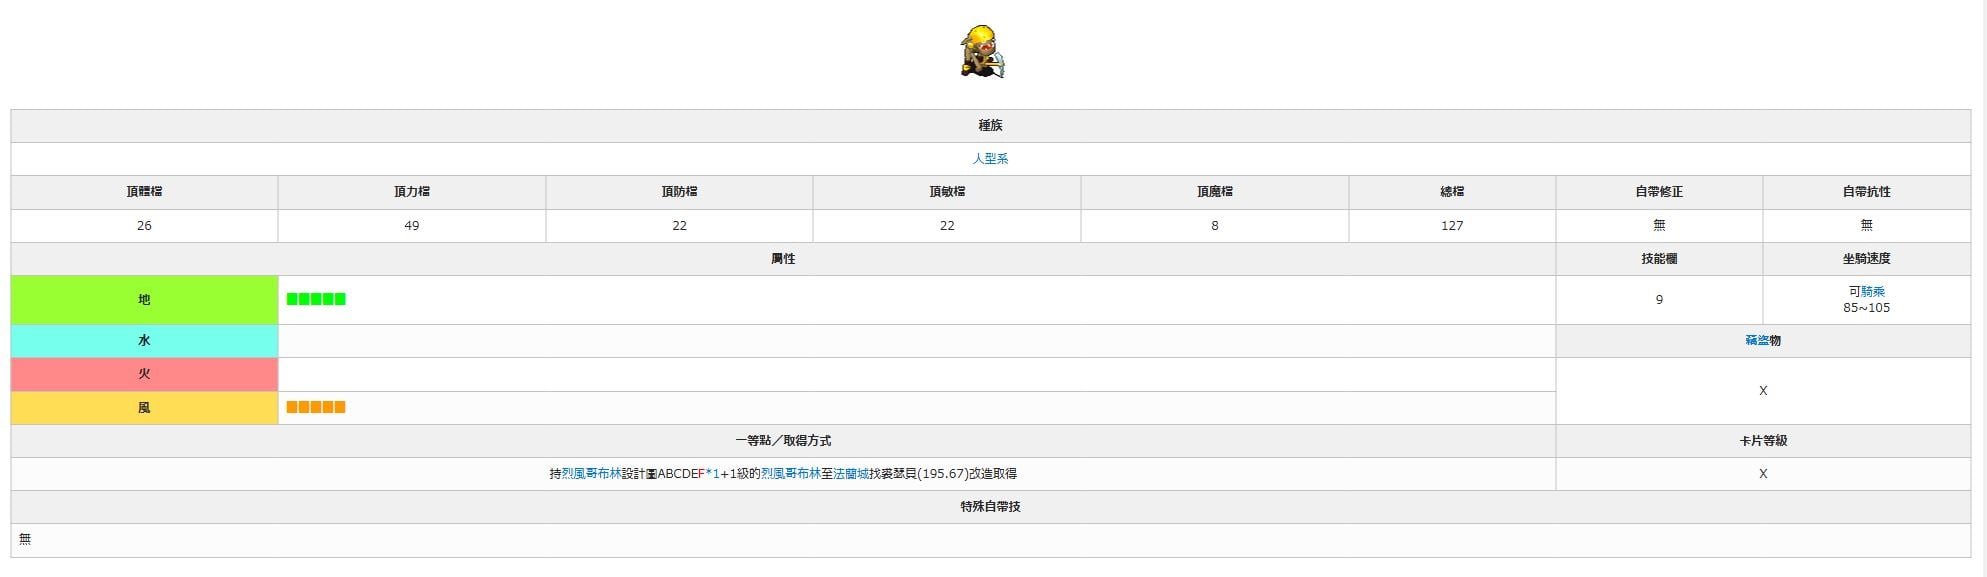
Task: Click the green earth attribute bar
Action: click(x=316, y=299)
